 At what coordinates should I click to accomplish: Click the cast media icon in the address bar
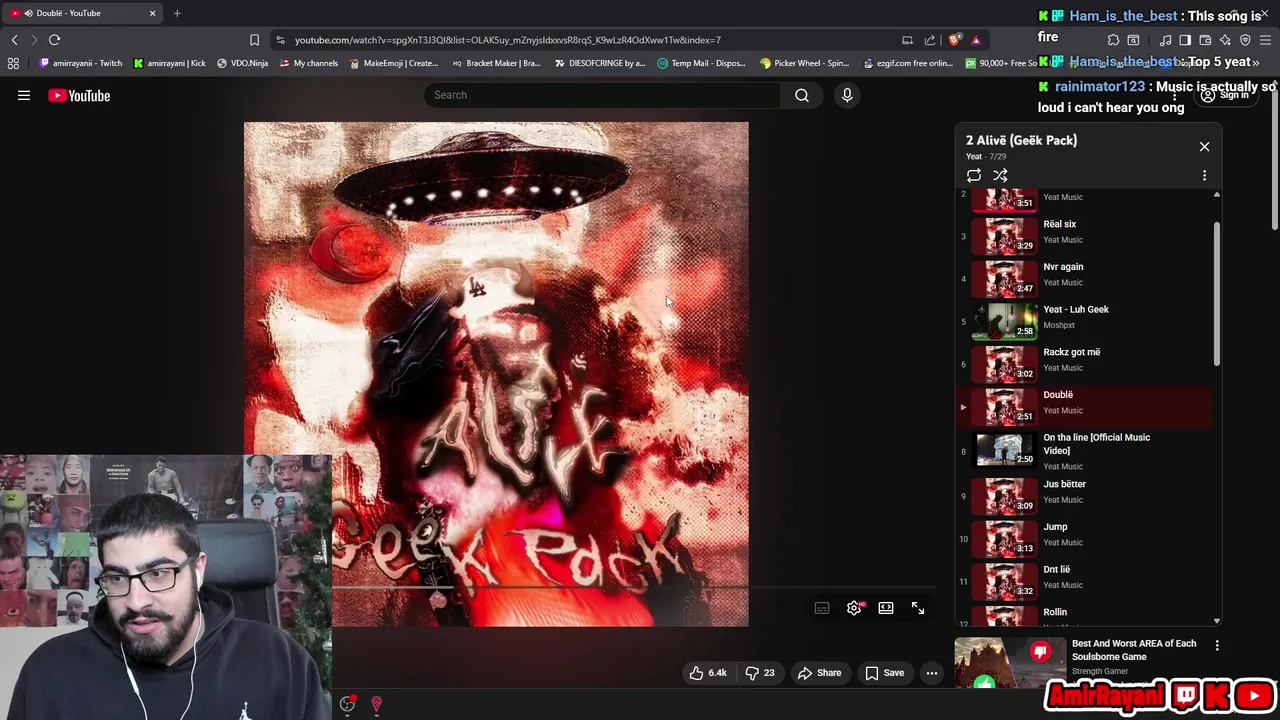coord(907,40)
